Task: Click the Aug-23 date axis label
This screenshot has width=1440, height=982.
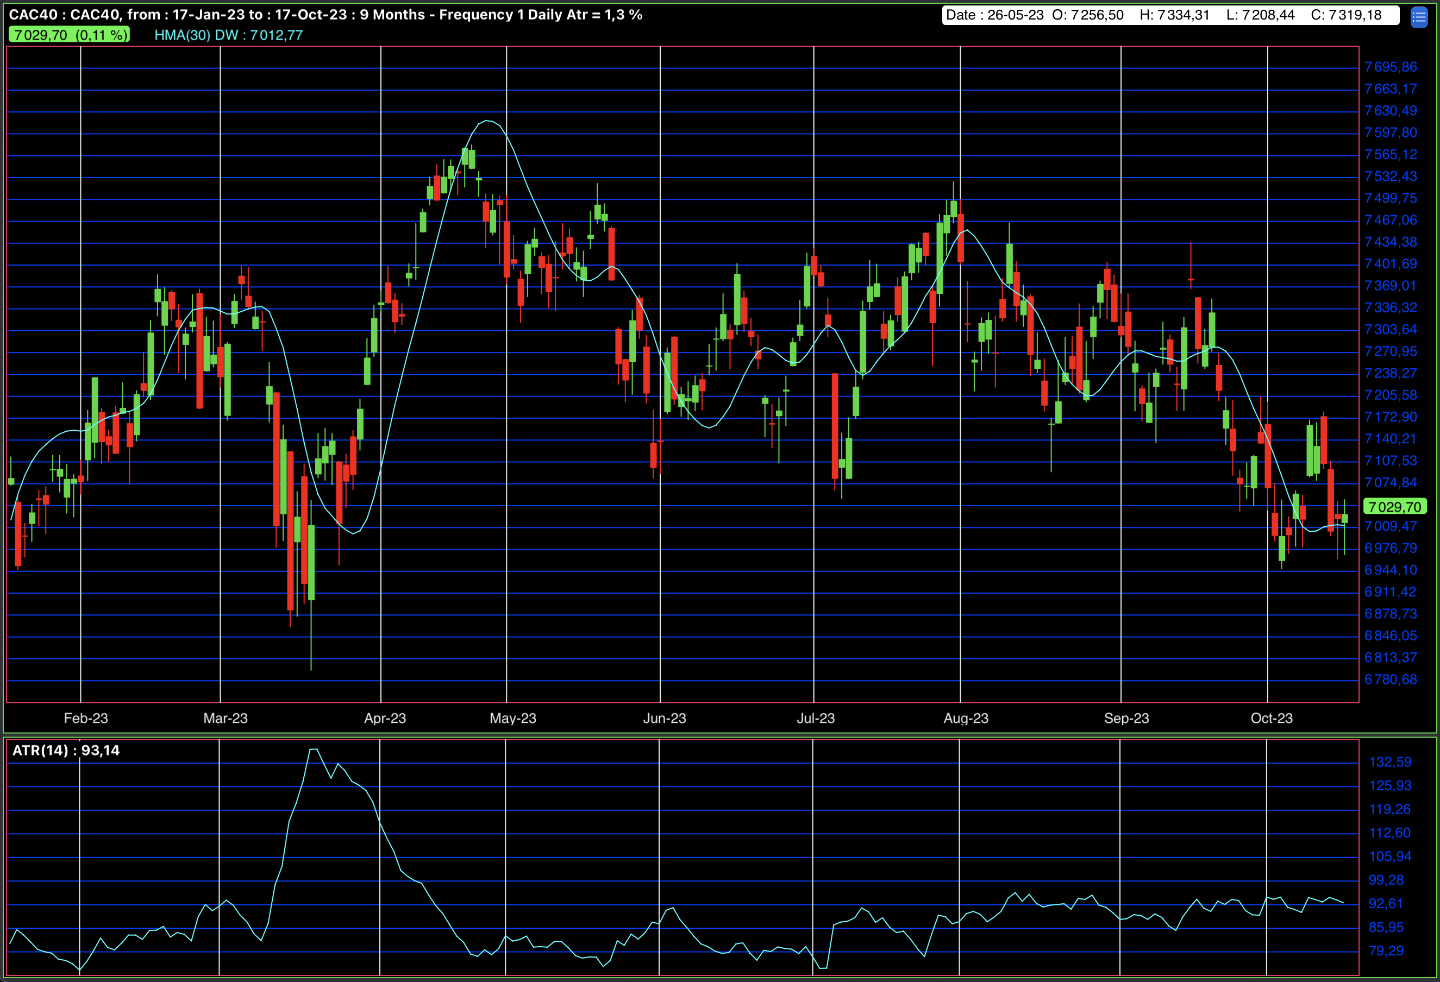Action: point(966,718)
